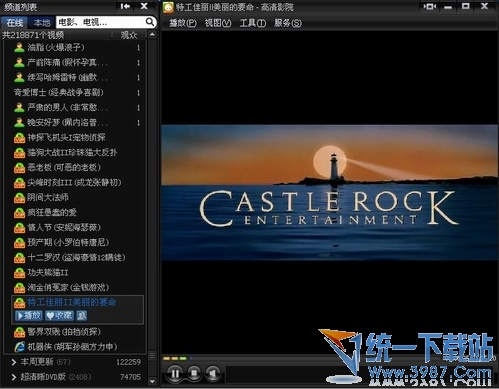Open the 工具(T) menu
This screenshot has width=499, height=389.
(253, 23)
